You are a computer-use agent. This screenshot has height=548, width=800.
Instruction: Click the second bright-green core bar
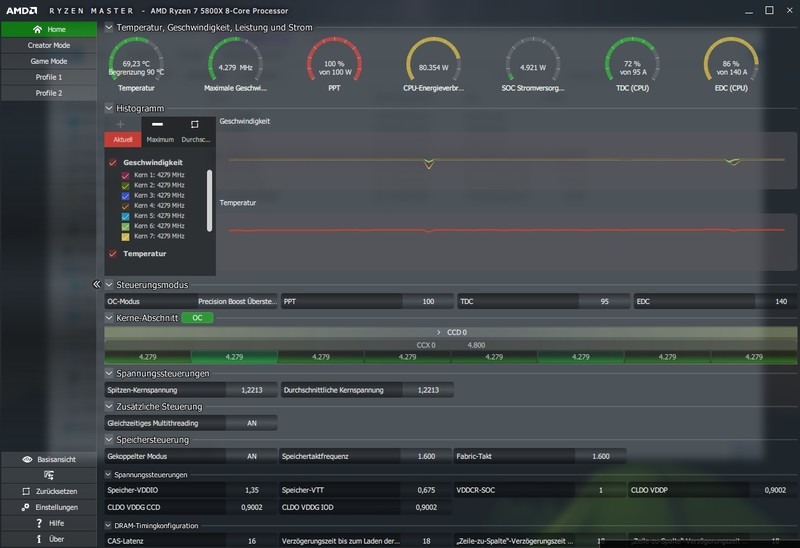(234, 357)
